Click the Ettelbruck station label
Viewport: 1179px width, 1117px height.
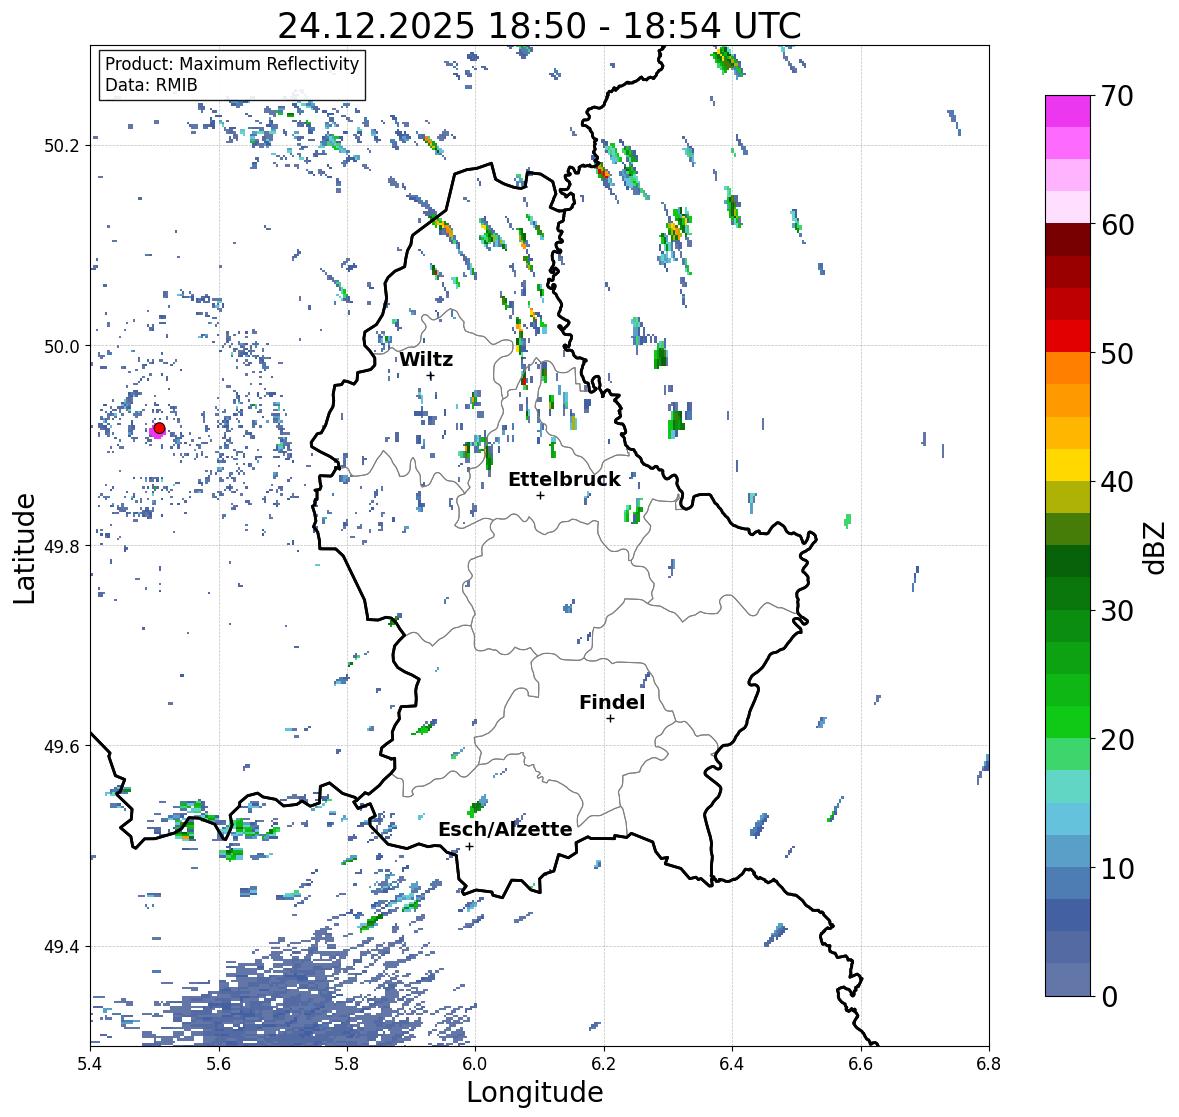tap(564, 479)
